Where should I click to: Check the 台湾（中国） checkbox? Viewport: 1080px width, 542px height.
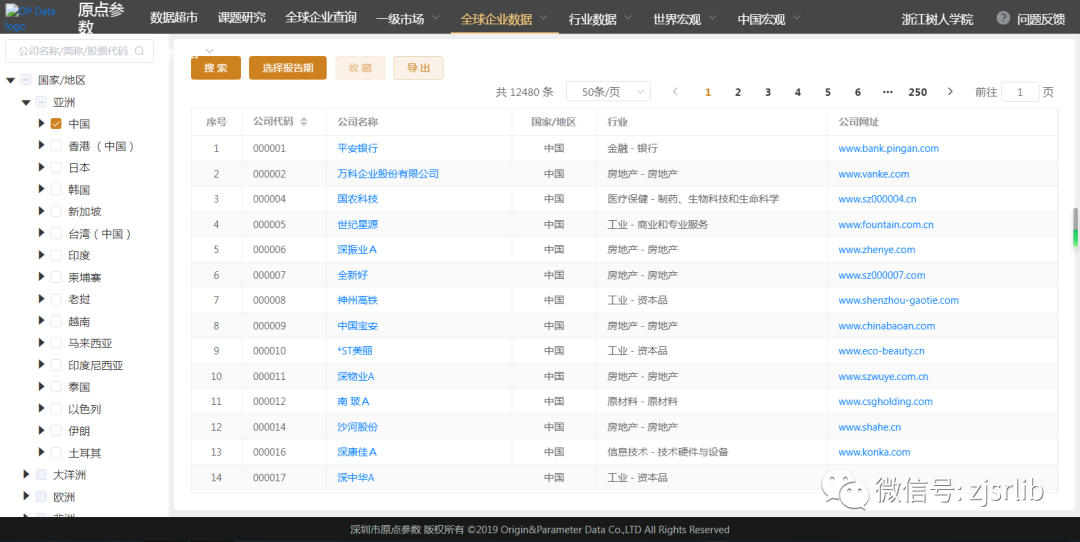pyautogui.click(x=56, y=233)
